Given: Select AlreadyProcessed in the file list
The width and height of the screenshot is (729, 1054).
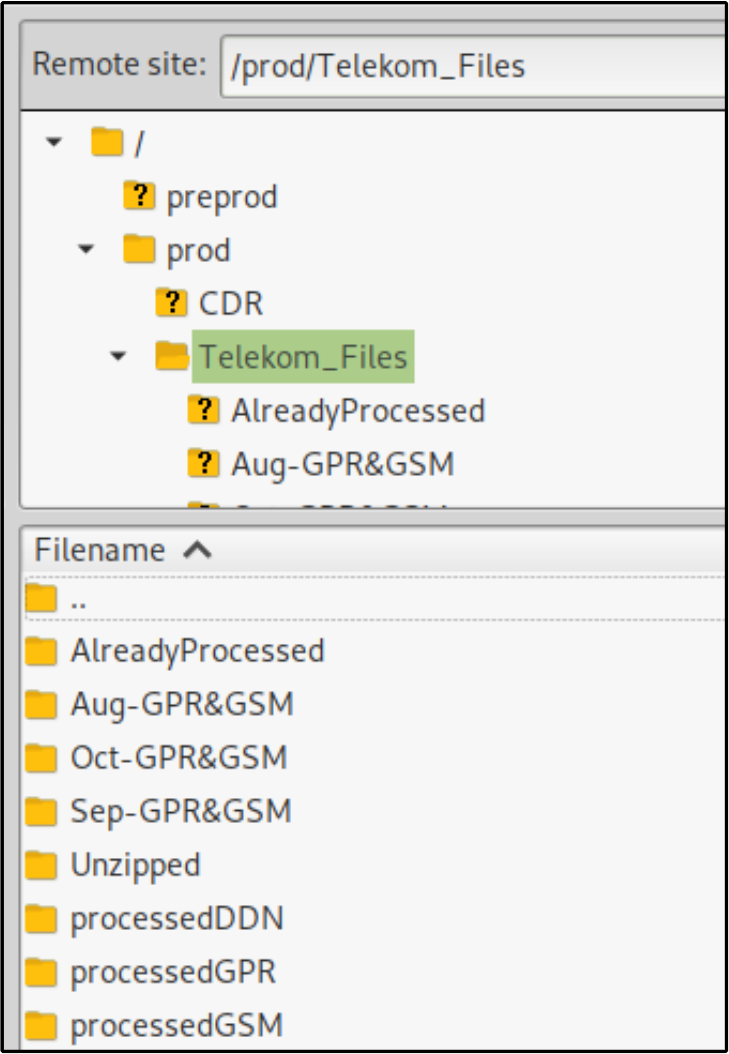Looking at the screenshot, I should 197,651.
